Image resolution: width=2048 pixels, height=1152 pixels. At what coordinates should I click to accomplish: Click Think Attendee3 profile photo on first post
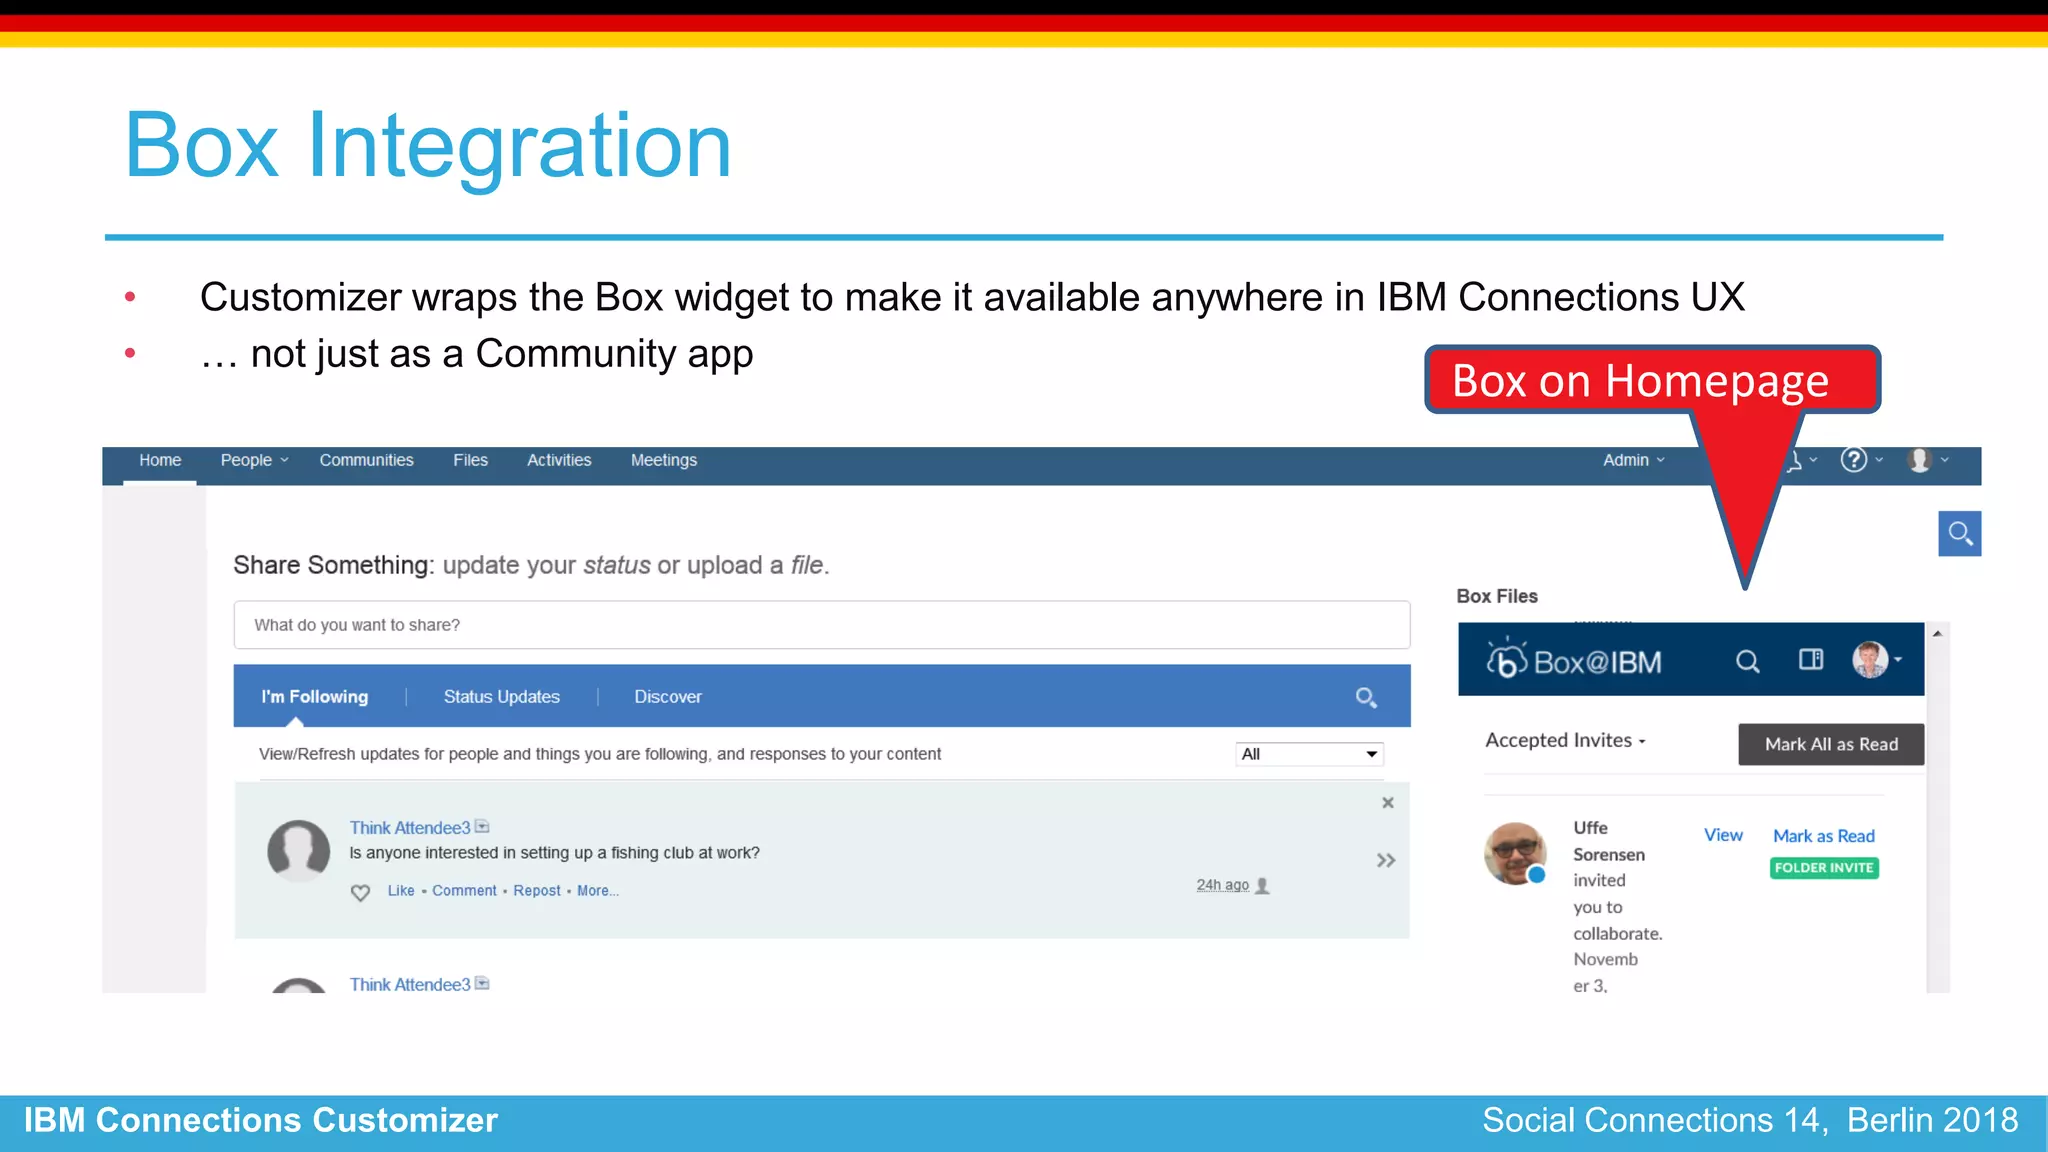pyautogui.click(x=298, y=850)
